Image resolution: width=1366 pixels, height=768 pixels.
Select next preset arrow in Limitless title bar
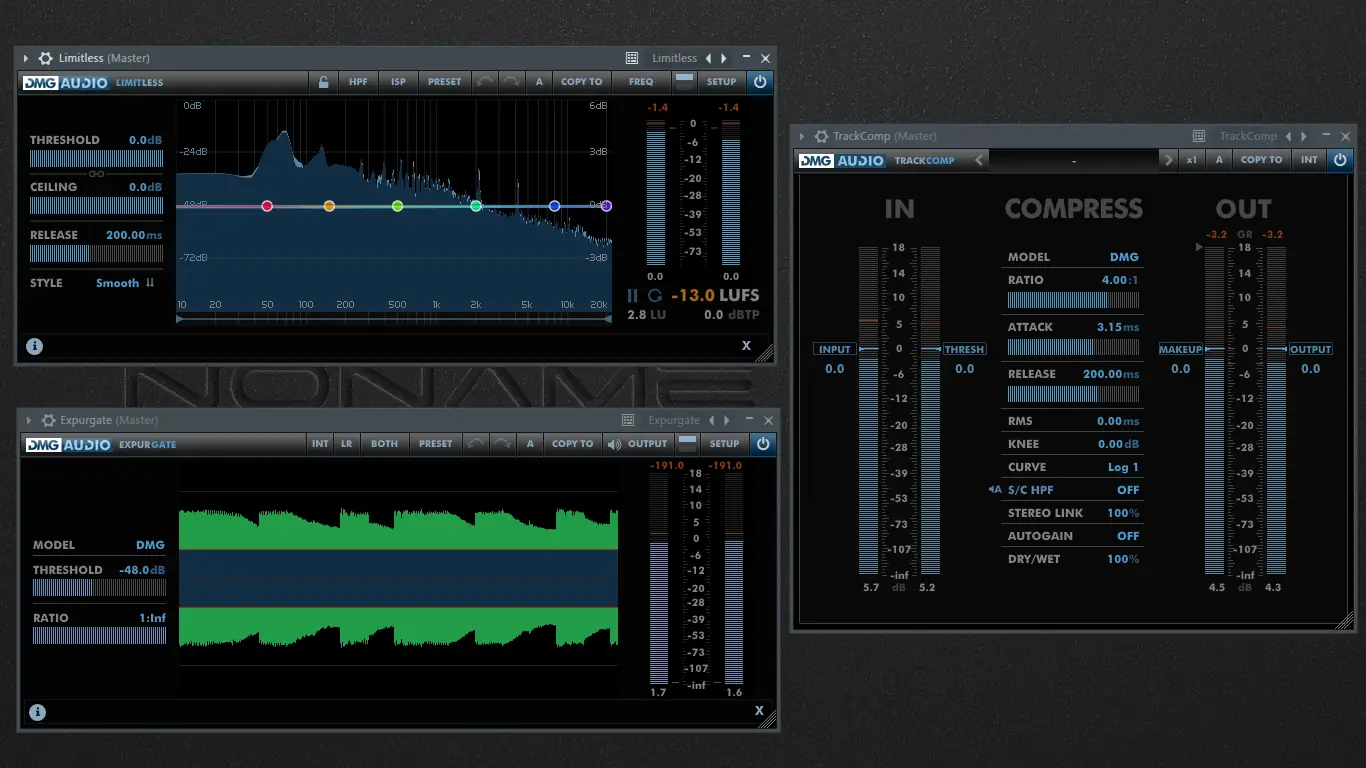(x=723, y=58)
